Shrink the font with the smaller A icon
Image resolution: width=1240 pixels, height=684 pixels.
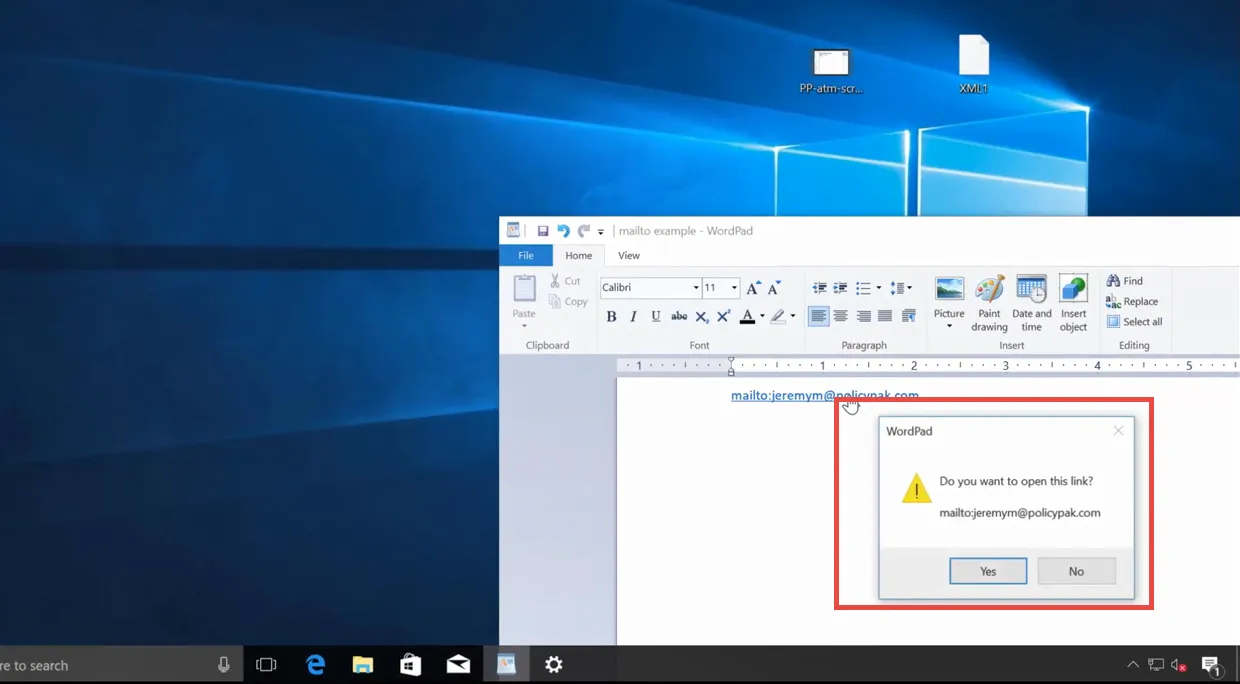click(x=774, y=288)
